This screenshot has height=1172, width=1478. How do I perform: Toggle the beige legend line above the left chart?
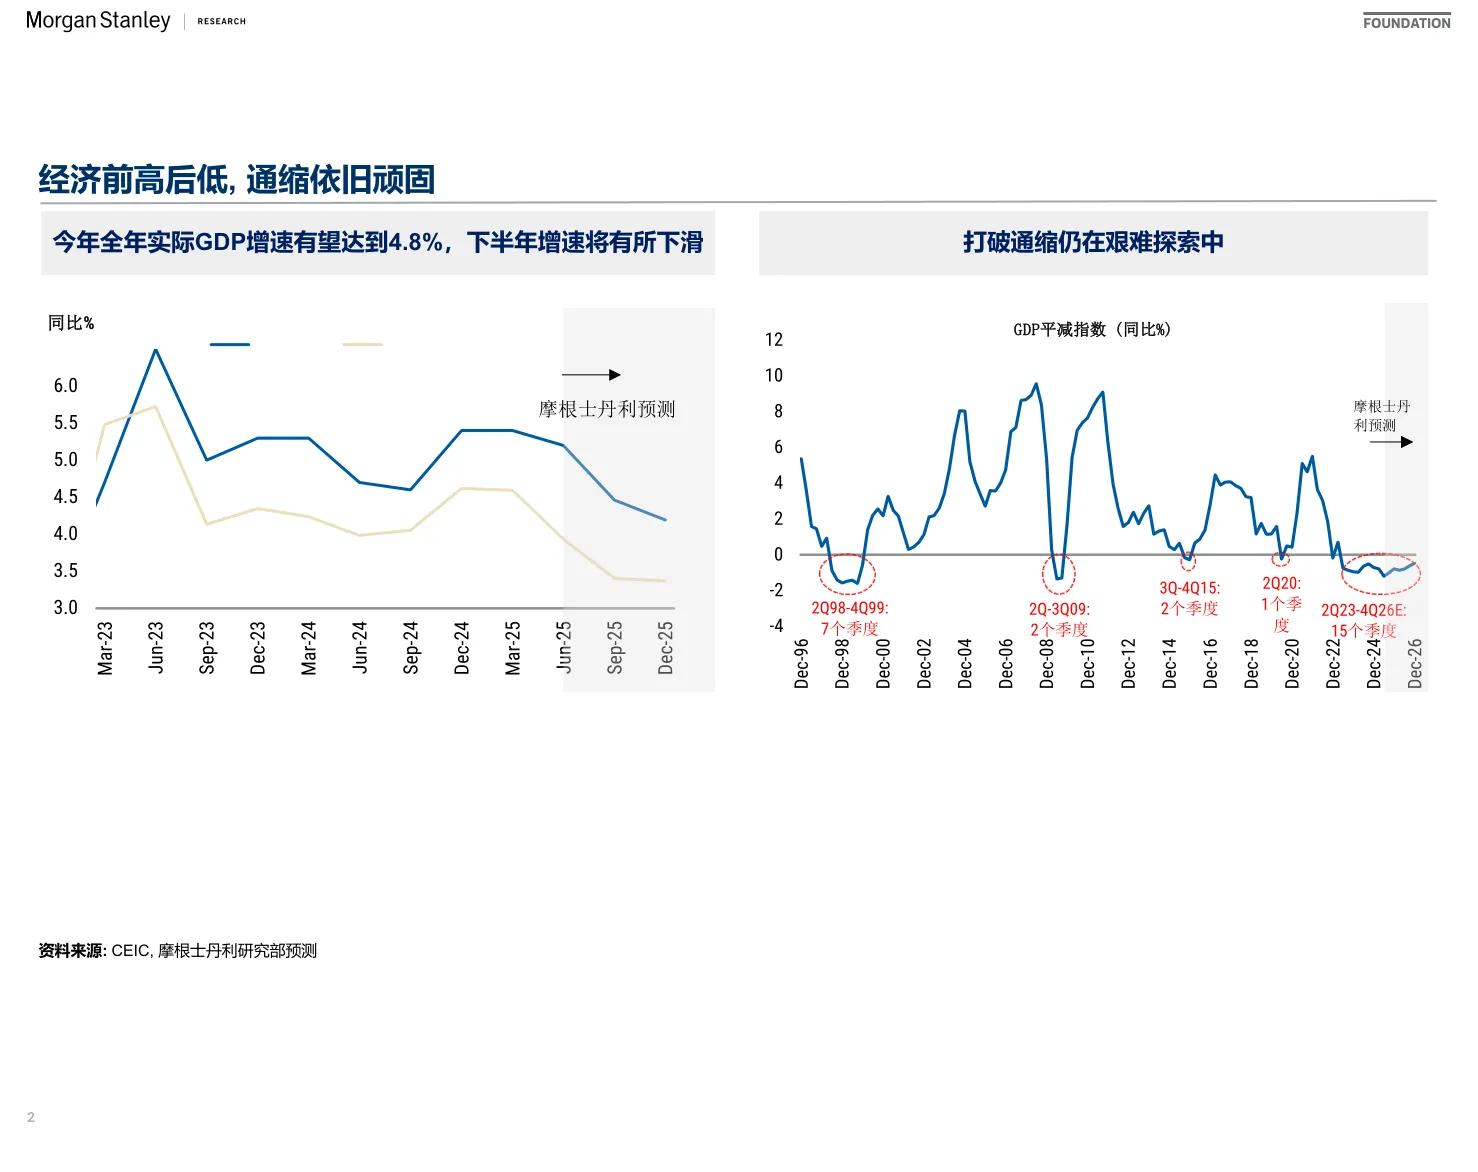tap(364, 343)
